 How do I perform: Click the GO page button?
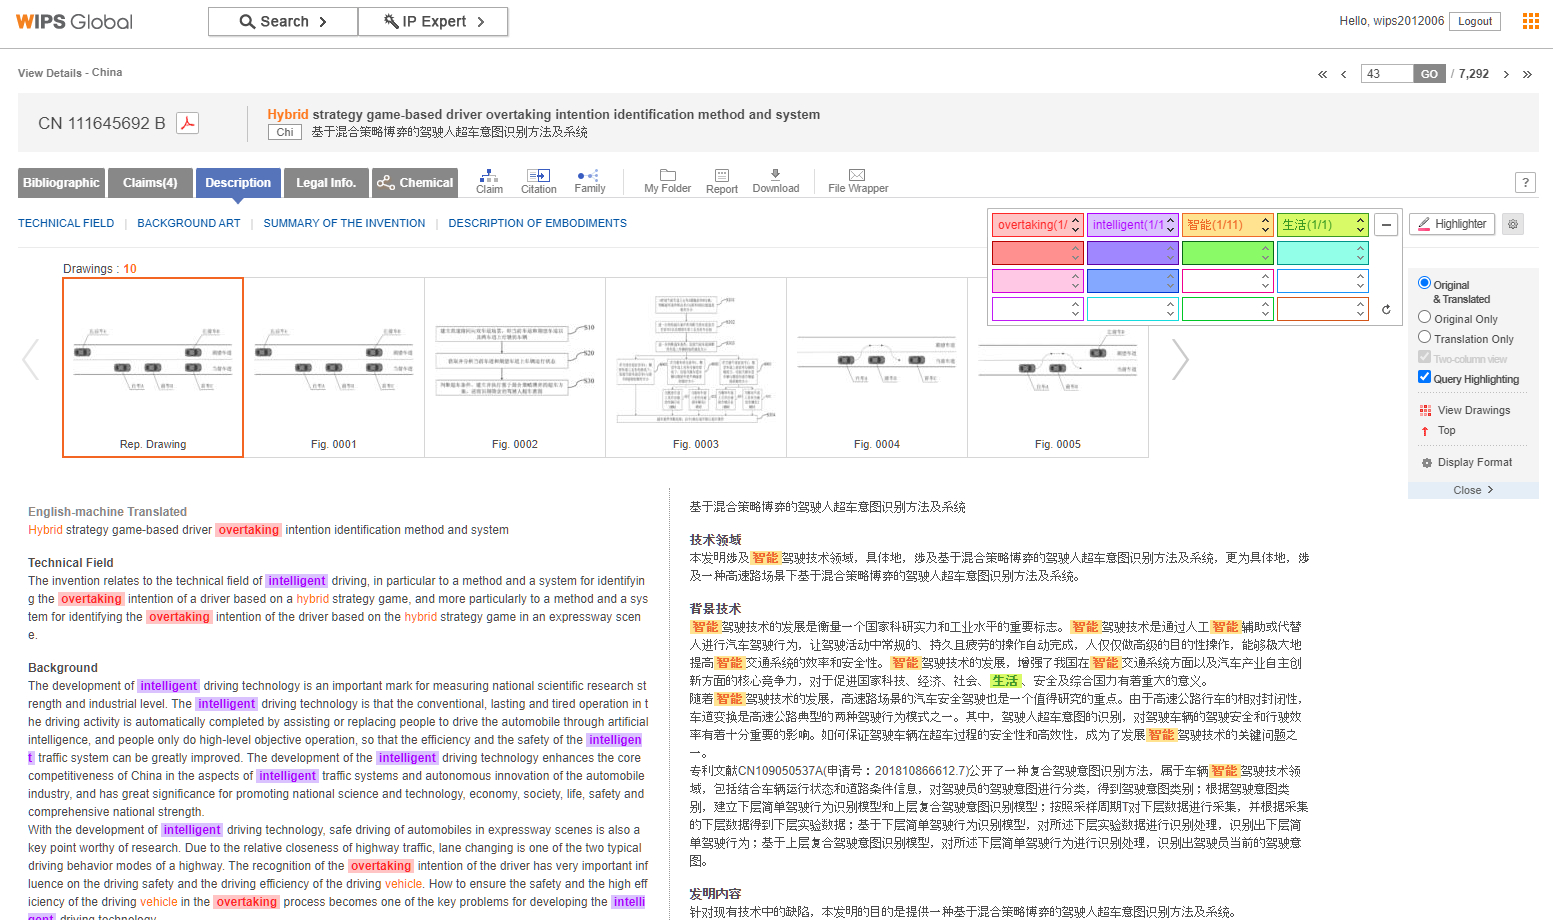[x=1429, y=74]
